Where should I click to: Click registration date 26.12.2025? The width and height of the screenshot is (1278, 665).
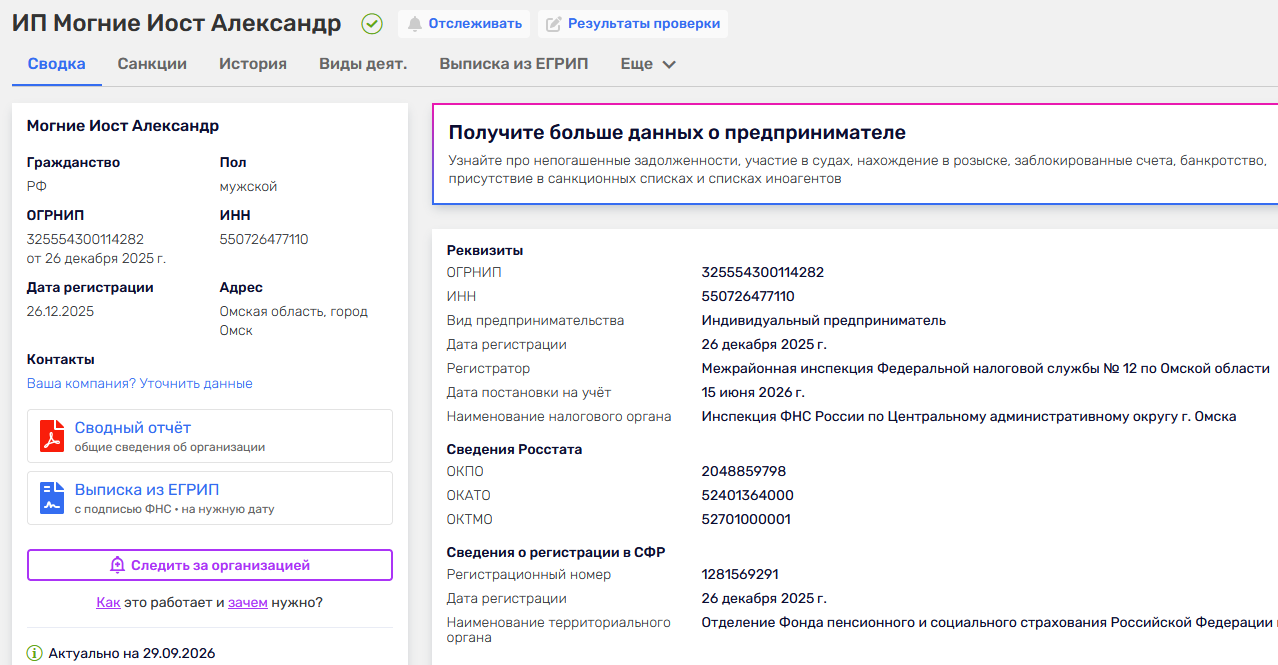click(x=60, y=311)
